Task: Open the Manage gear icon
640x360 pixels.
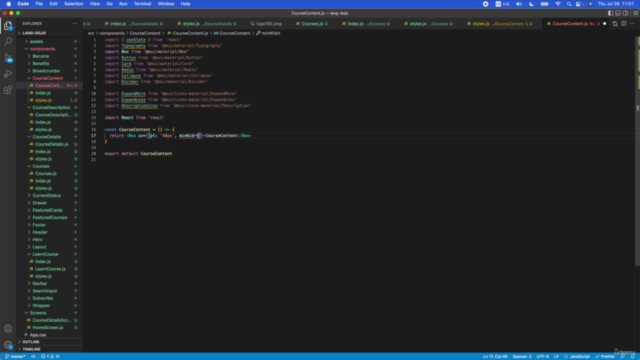Action: point(8,344)
